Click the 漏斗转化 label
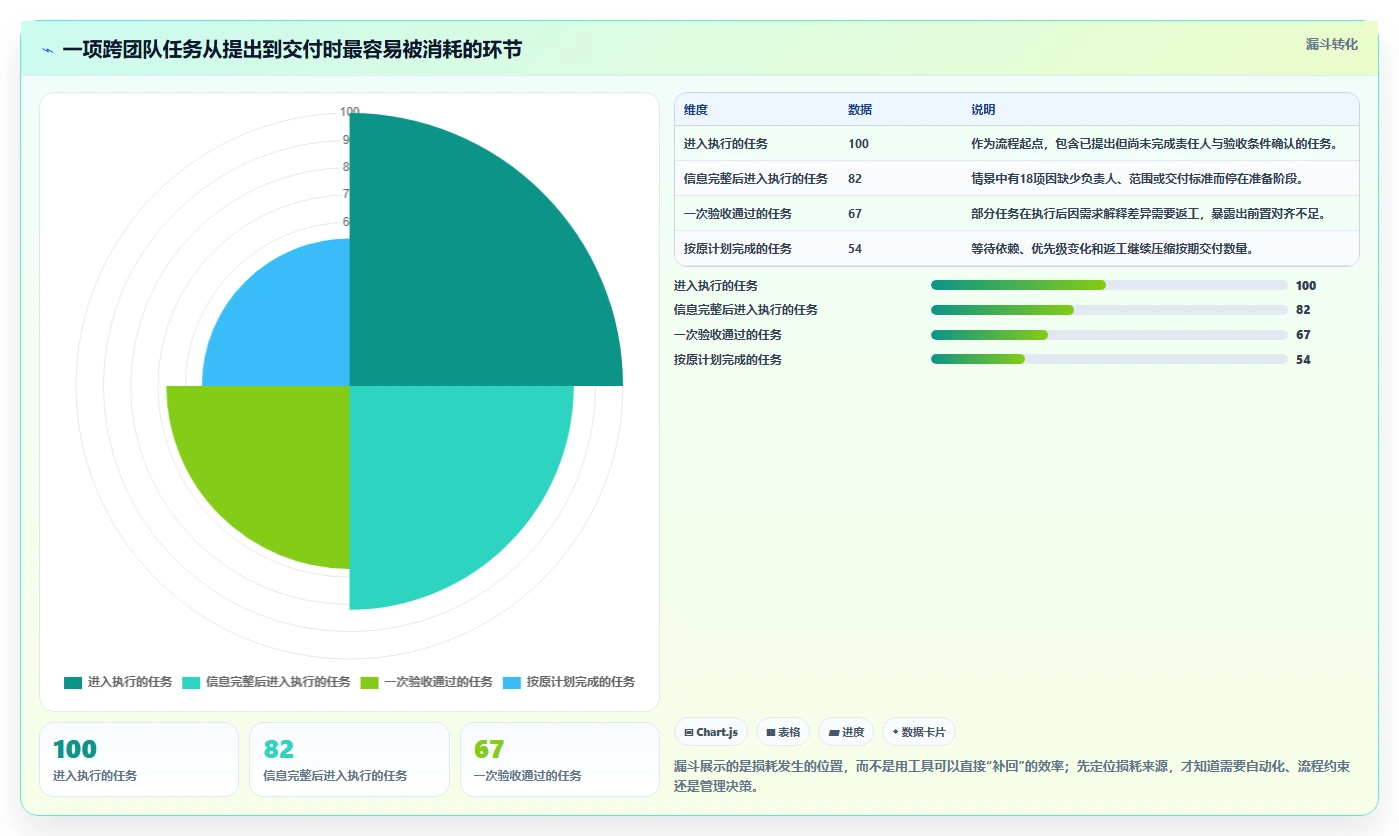The image size is (1399, 836). (1331, 44)
